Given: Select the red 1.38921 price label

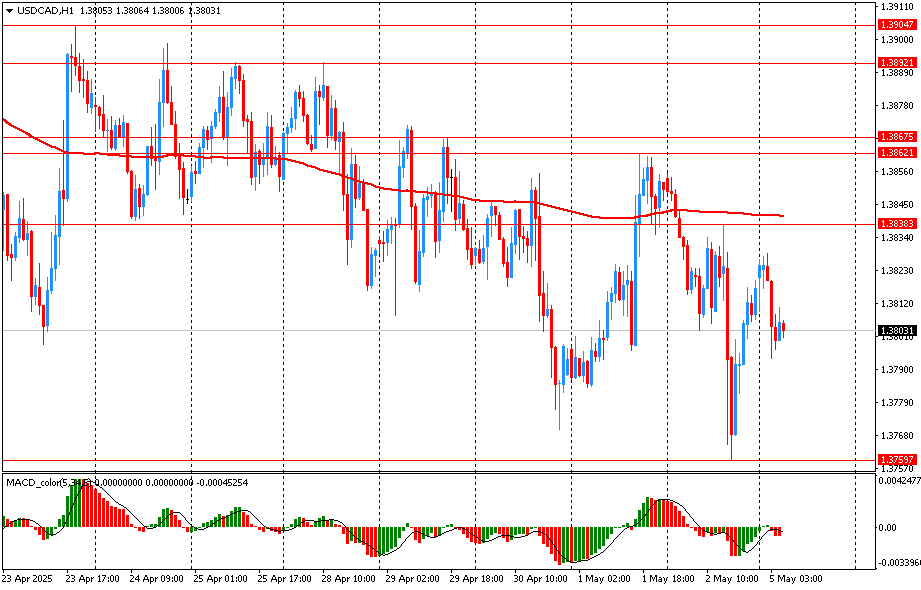Looking at the screenshot, I should pos(896,62).
